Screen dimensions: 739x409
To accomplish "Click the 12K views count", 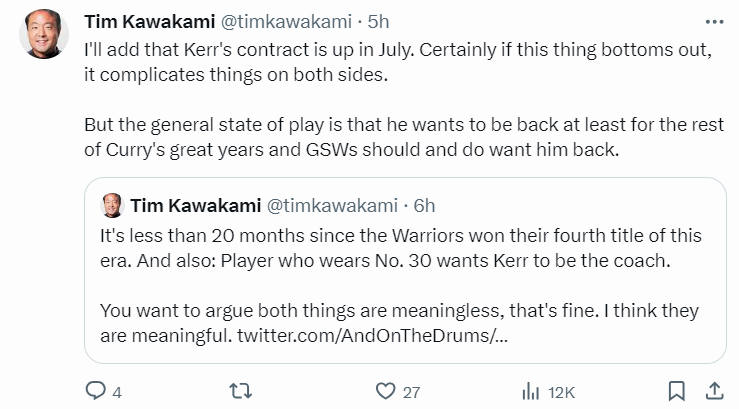I will 560,392.
